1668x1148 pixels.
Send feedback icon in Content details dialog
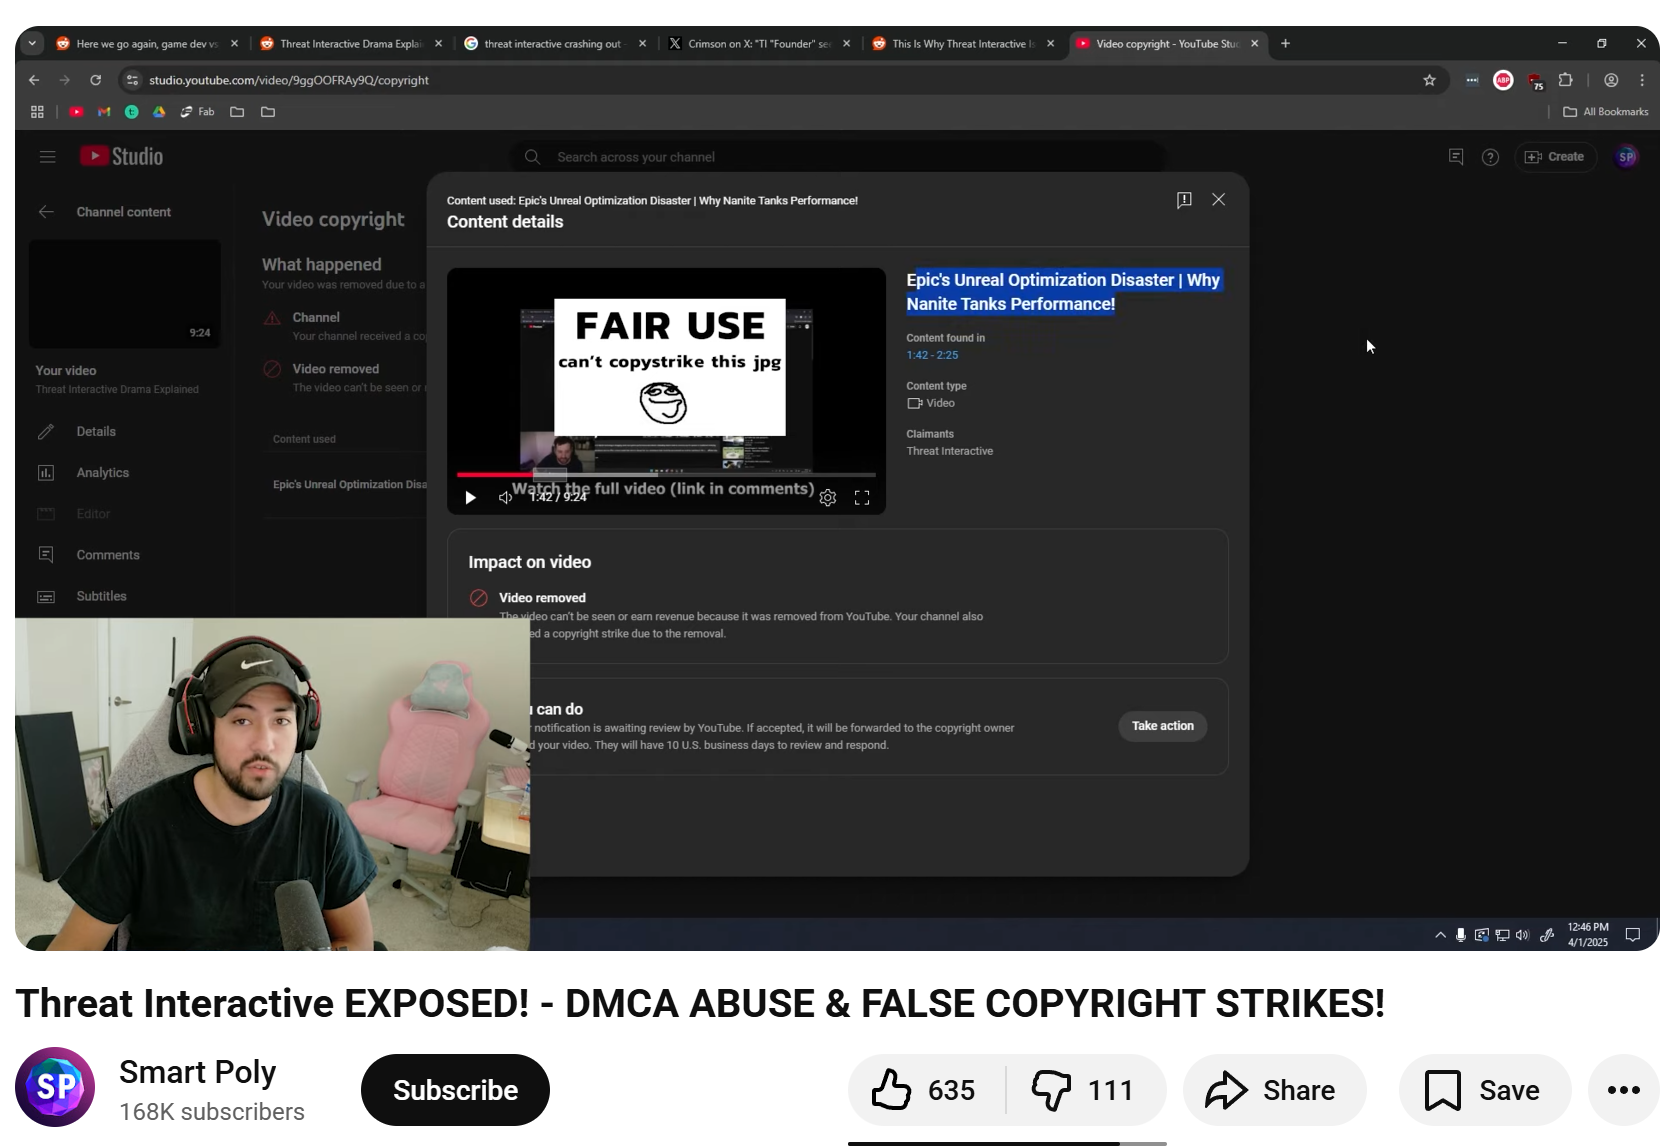pos(1184,200)
